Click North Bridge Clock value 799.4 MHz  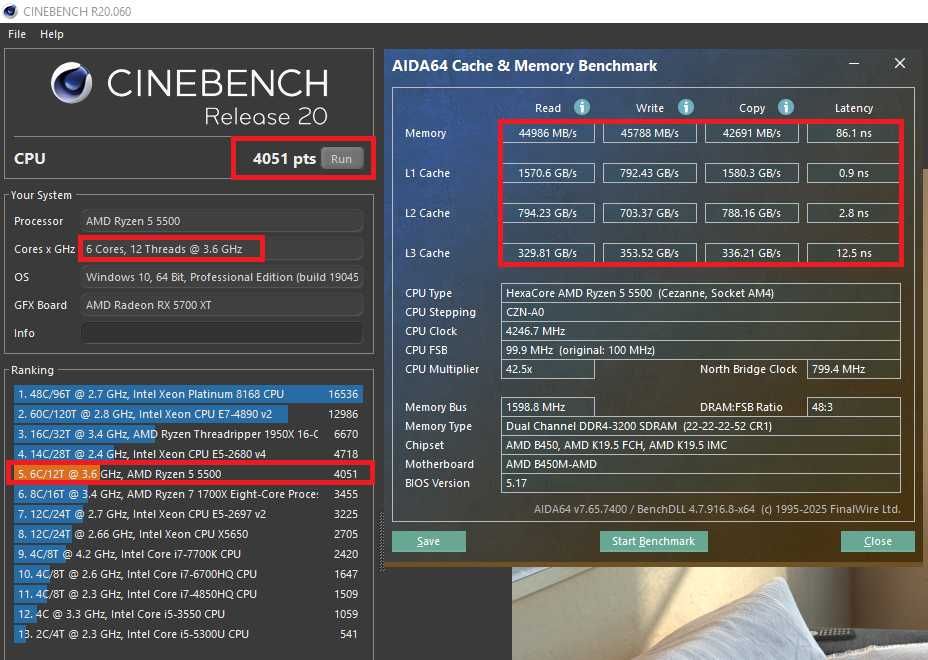point(853,369)
